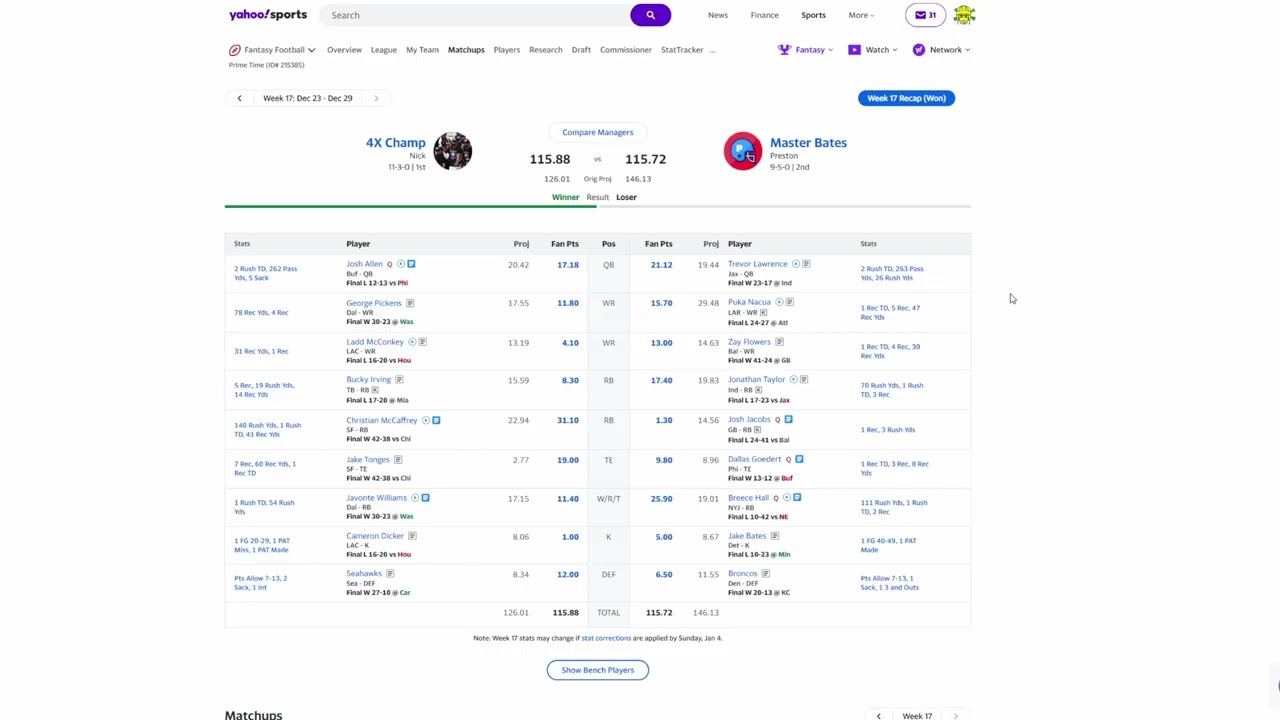Screen dimensions: 1280x720
Task: Click Week 17: Dec 23 - Dec 29 label
Action: [308, 98]
